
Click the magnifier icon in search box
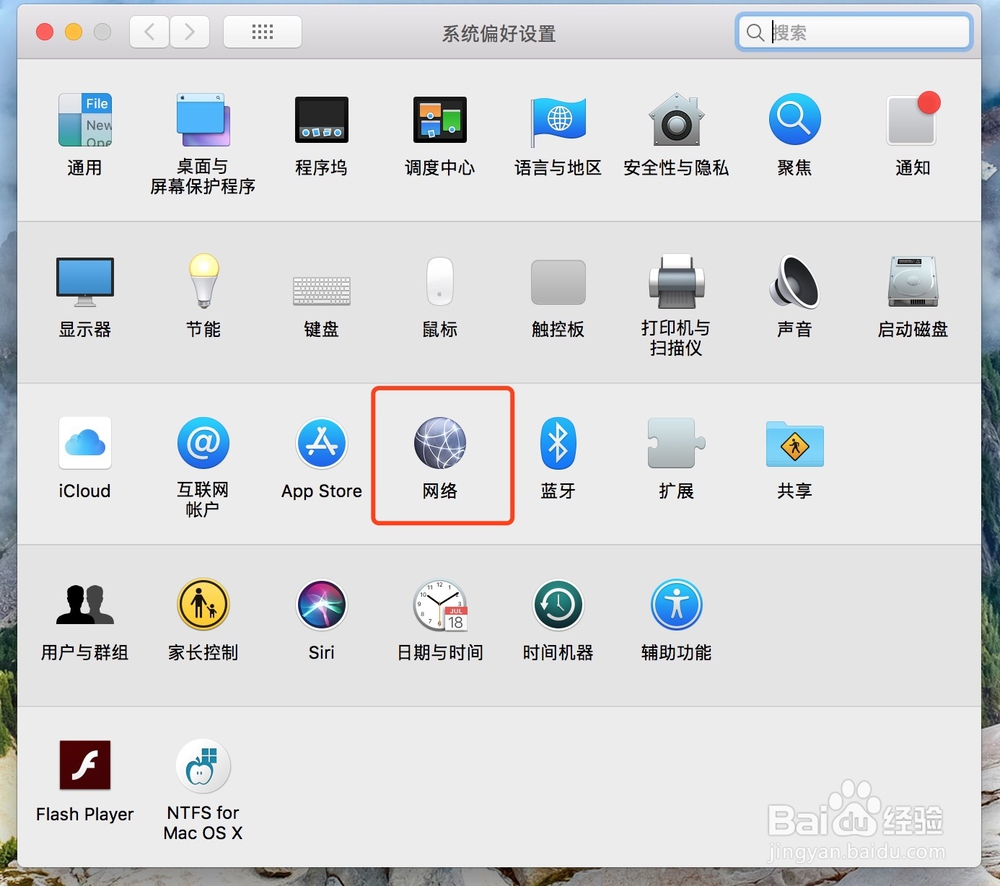[754, 33]
